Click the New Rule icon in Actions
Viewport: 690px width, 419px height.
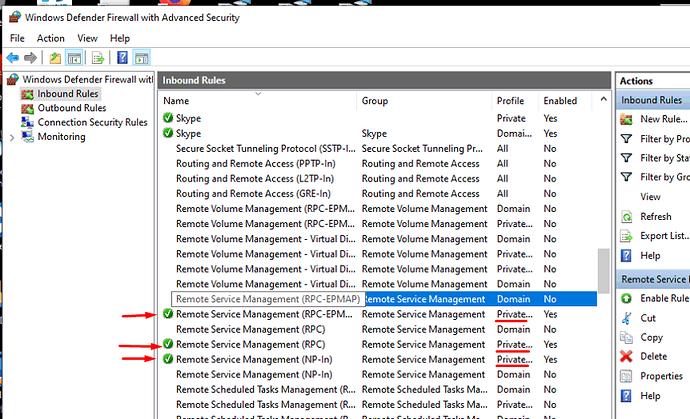(x=627, y=119)
